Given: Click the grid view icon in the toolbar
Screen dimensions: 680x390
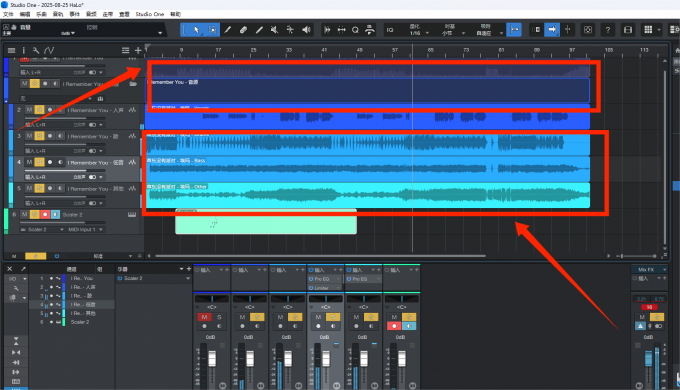Looking at the screenshot, I should coord(648,29).
